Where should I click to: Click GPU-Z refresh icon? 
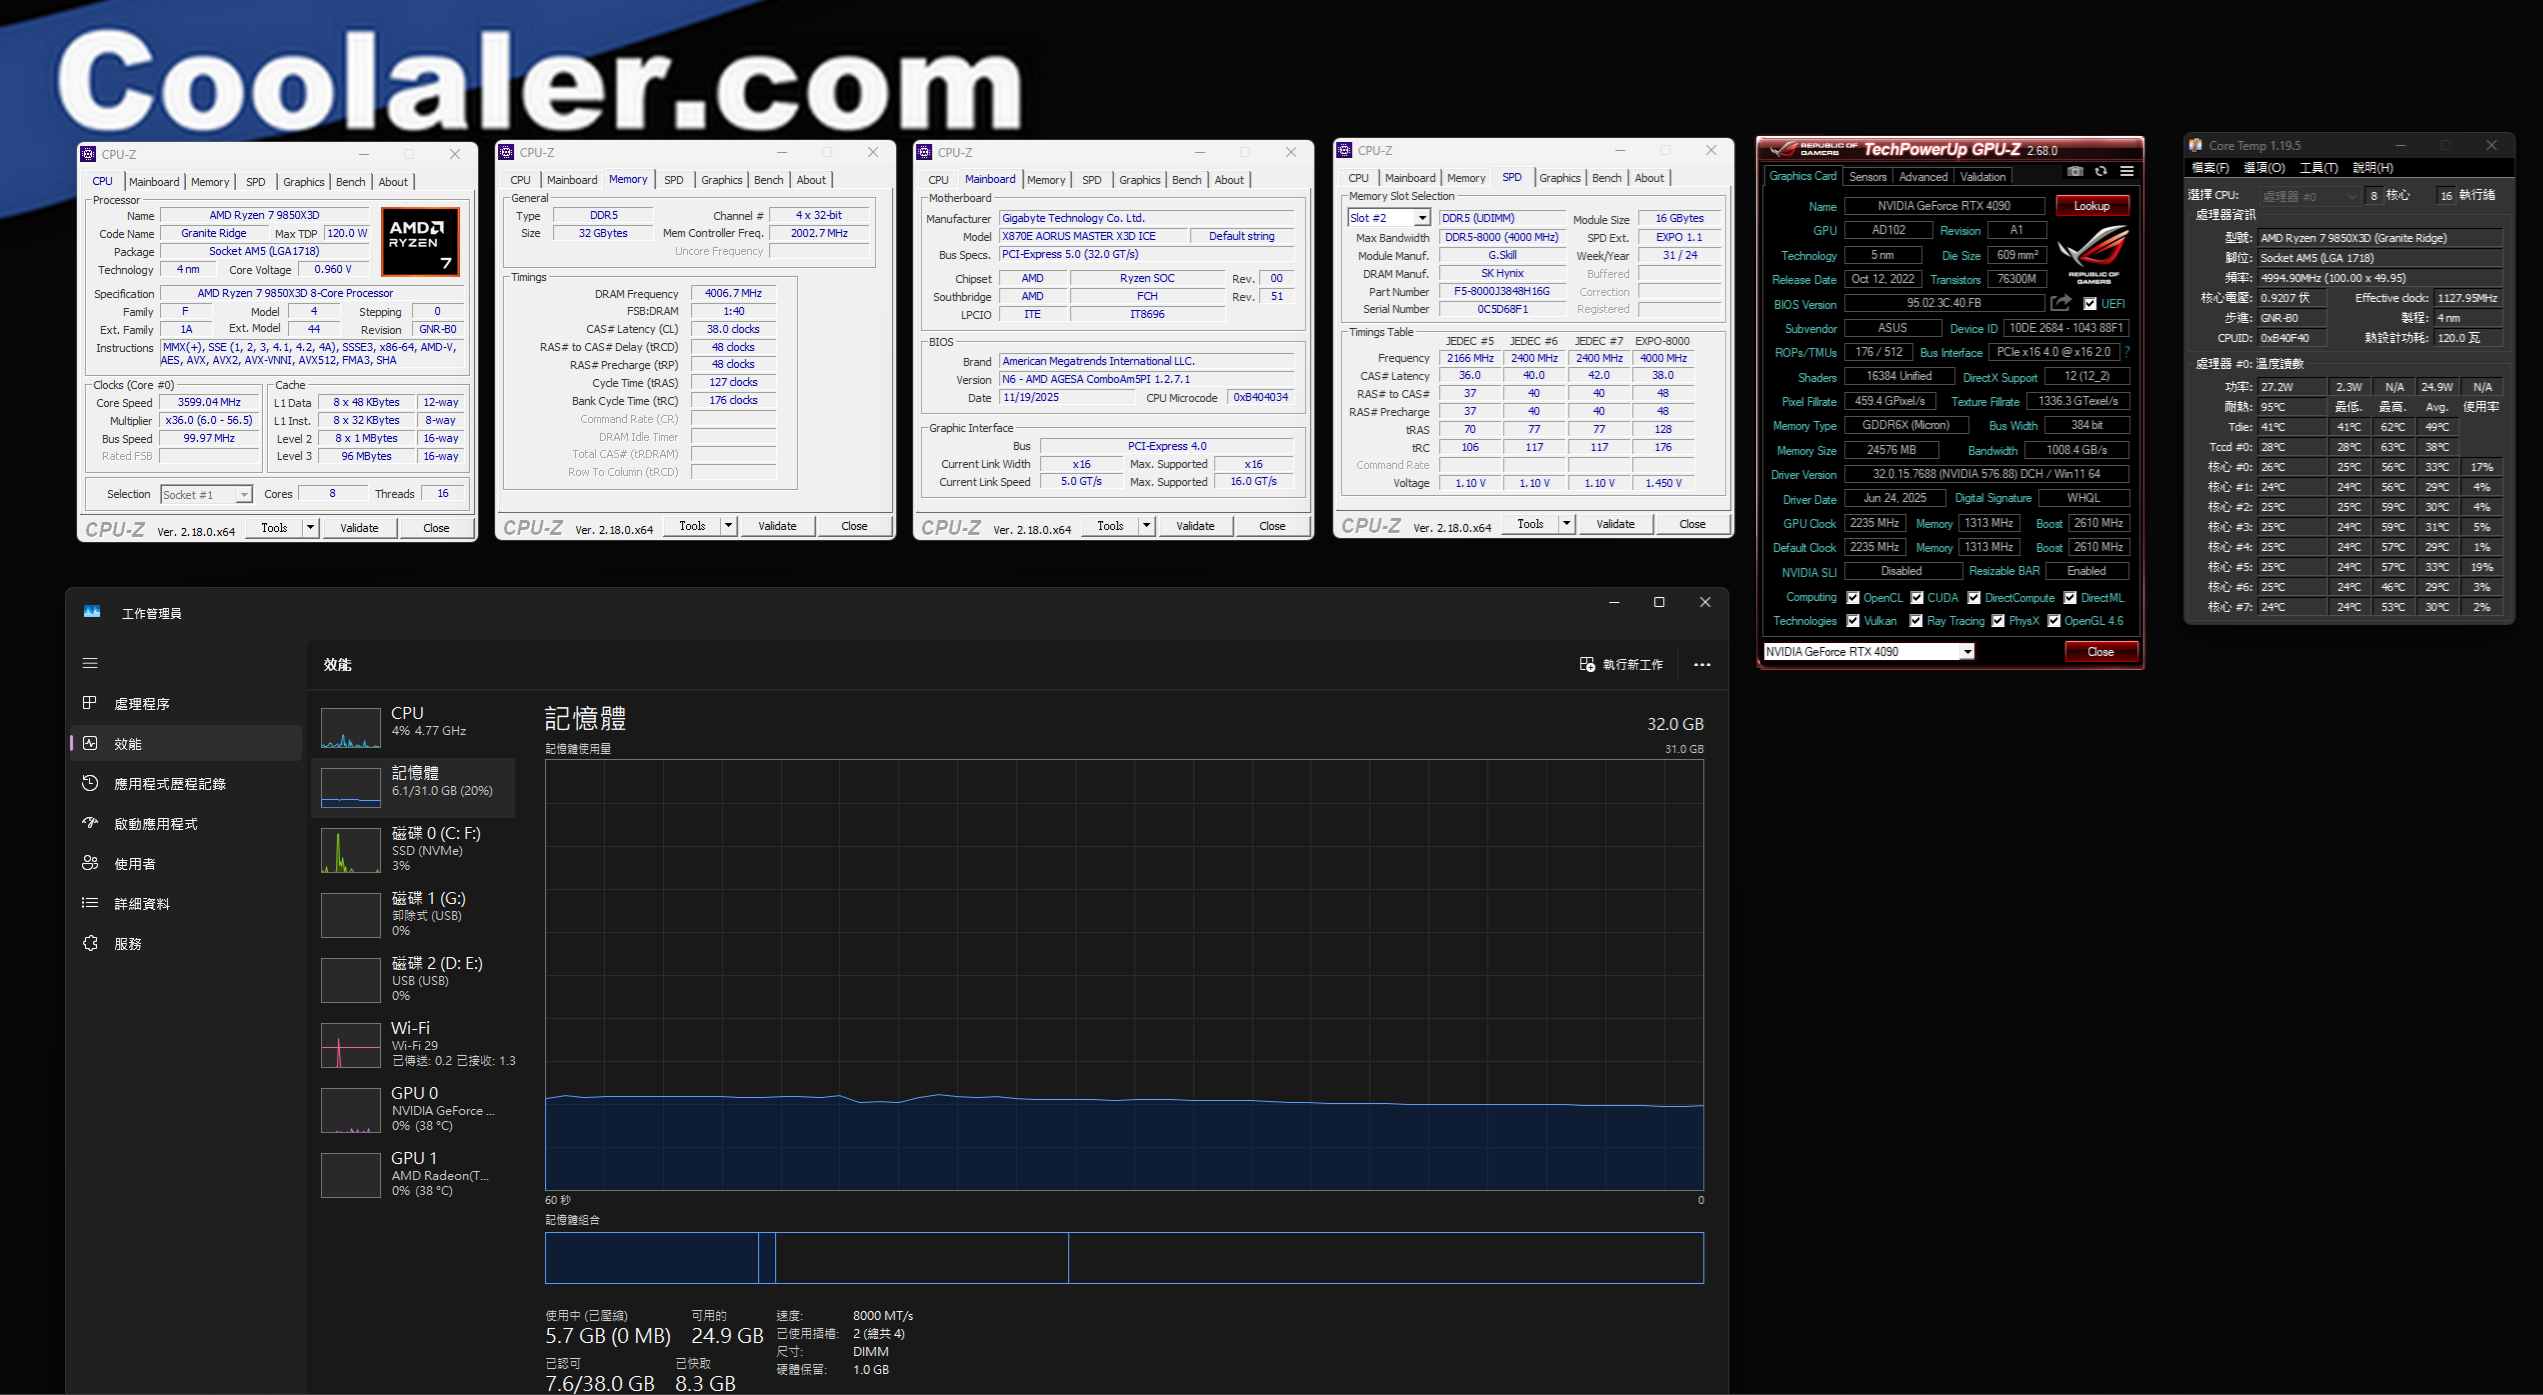[2101, 172]
